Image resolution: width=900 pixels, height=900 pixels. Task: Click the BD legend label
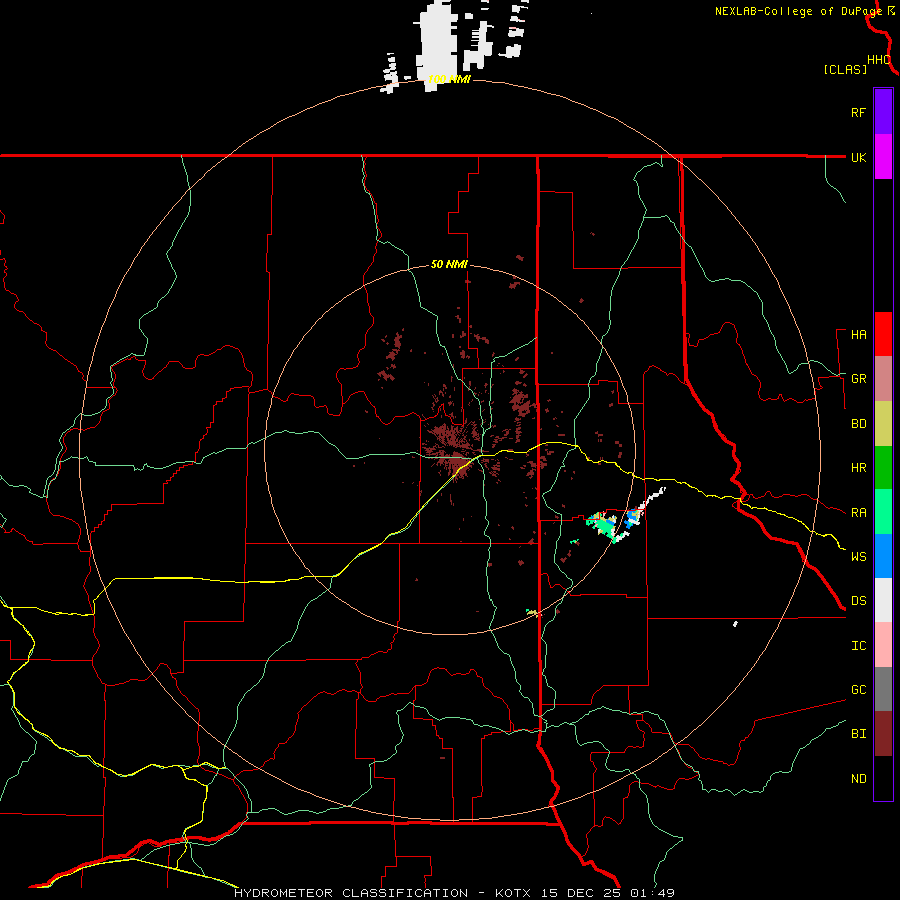point(858,424)
